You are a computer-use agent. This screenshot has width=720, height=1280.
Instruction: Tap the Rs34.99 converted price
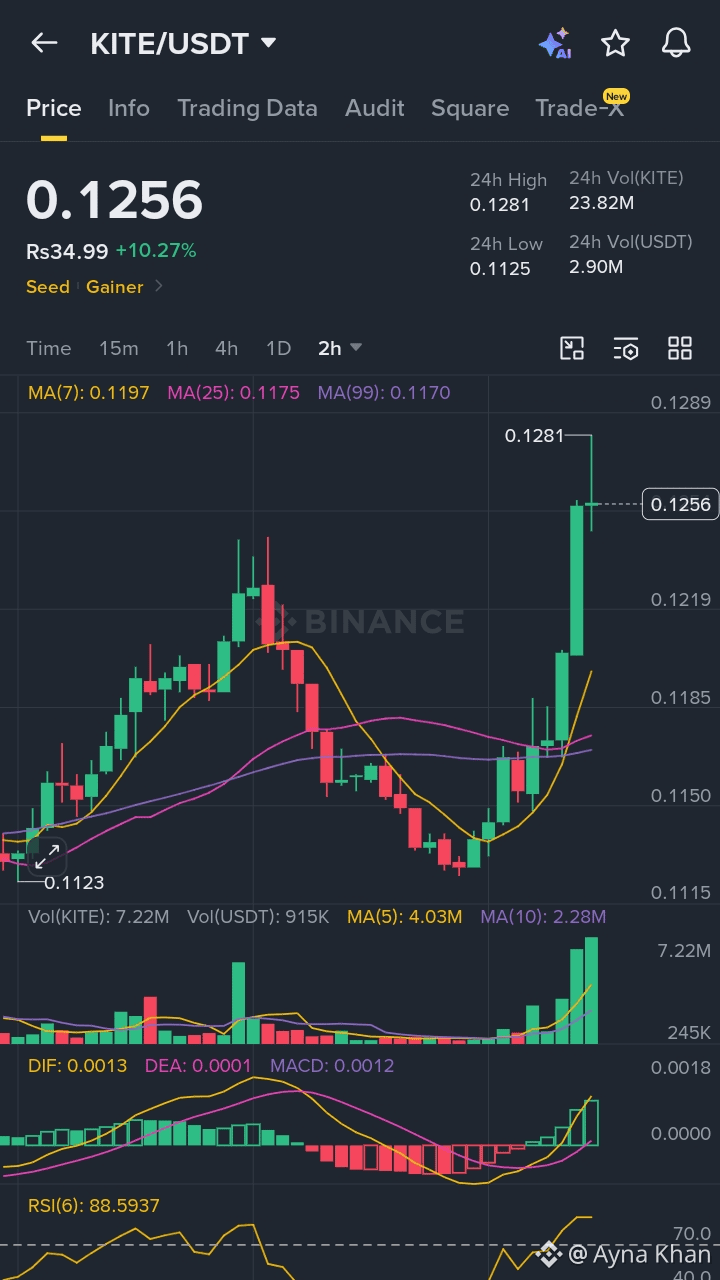coord(67,251)
